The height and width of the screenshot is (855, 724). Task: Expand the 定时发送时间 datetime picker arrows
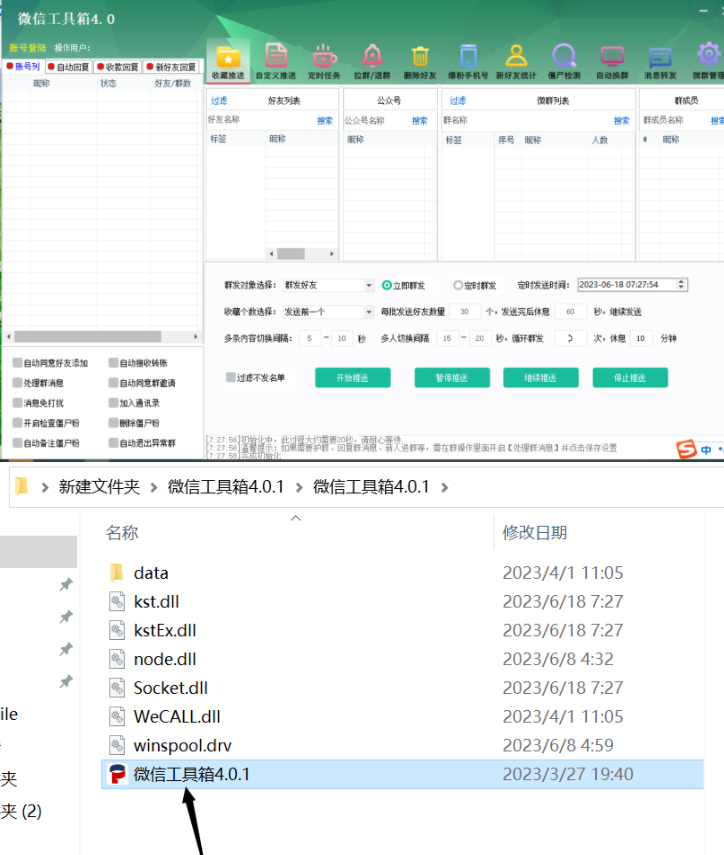click(x=682, y=285)
